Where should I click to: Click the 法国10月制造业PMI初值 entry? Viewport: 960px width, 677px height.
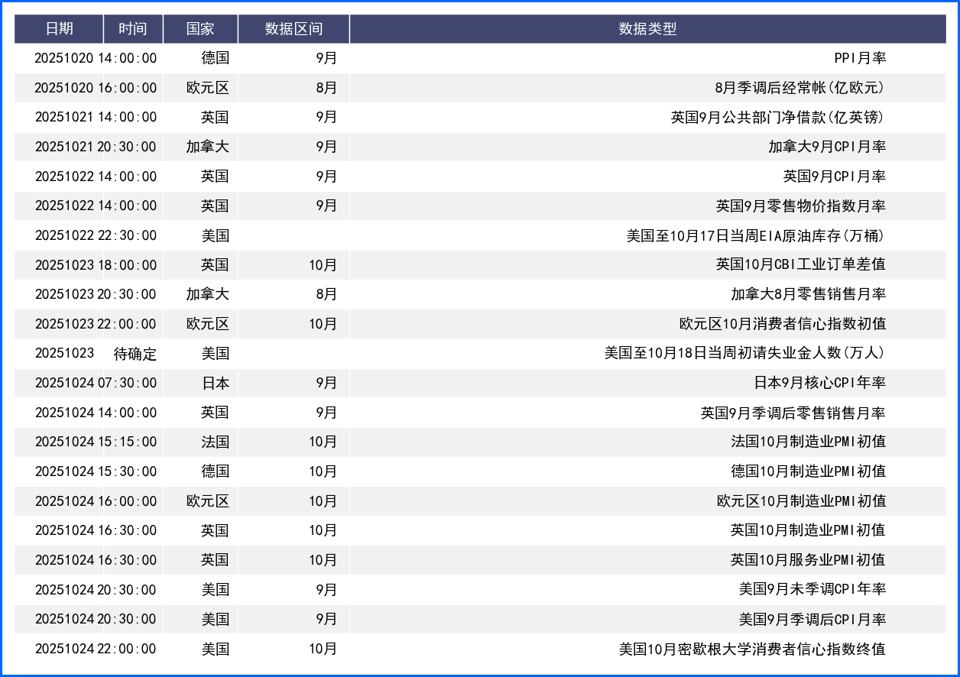807,442
